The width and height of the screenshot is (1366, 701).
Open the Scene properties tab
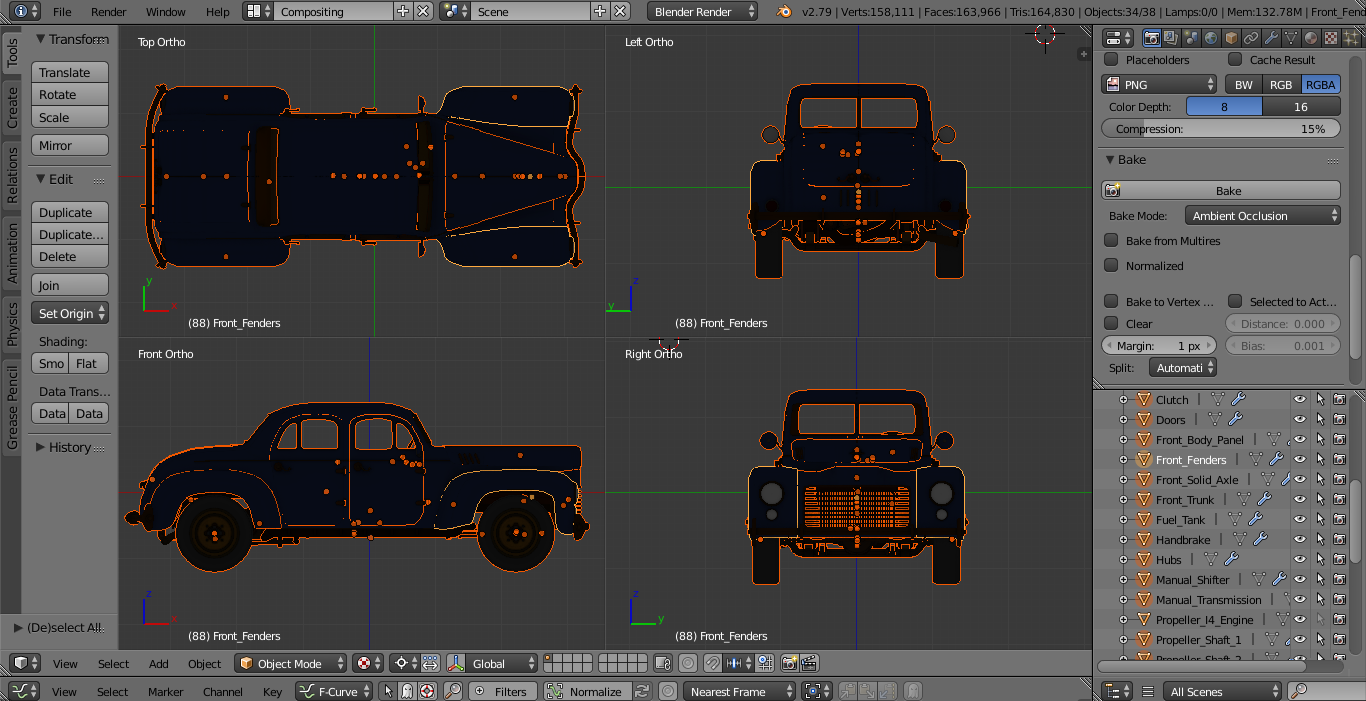(x=1191, y=38)
